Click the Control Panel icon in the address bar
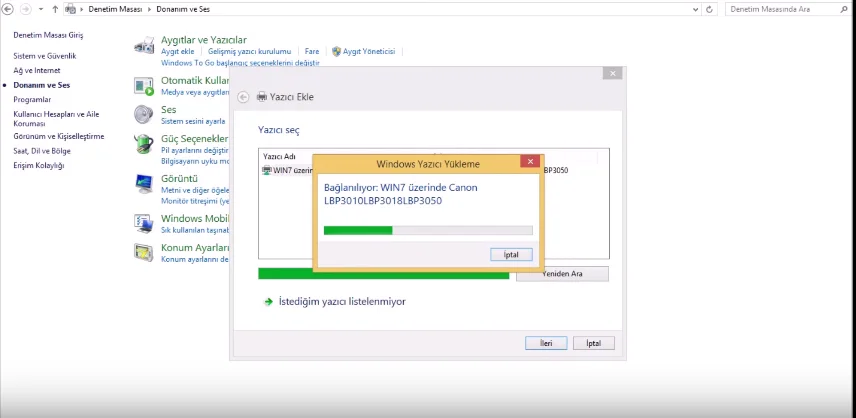 pyautogui.click(x=70, y=9)
